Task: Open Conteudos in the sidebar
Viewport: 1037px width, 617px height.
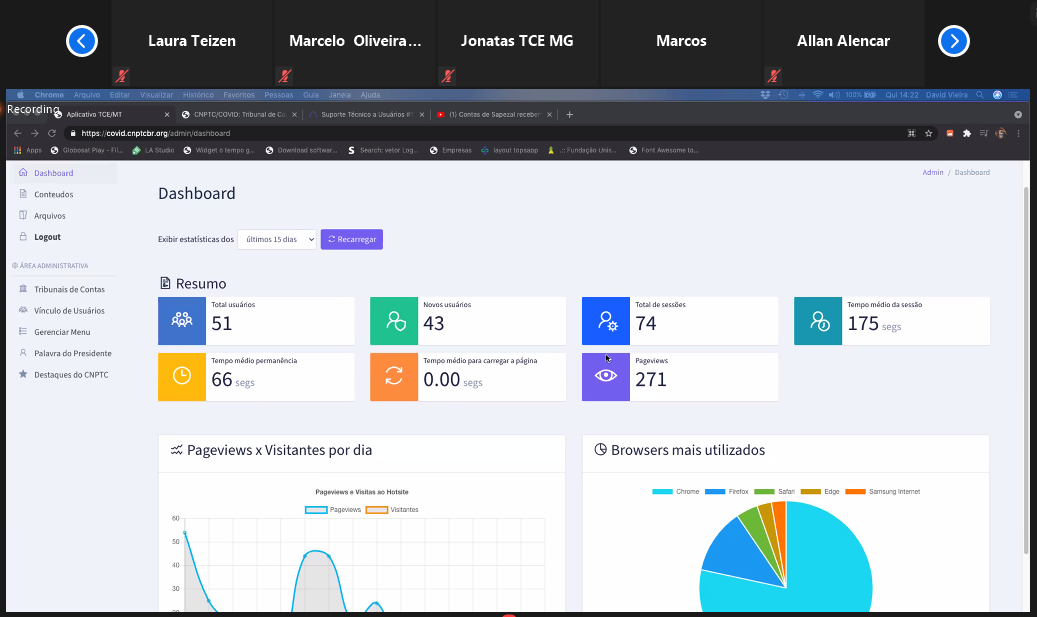Action: (x=54, y=194)
